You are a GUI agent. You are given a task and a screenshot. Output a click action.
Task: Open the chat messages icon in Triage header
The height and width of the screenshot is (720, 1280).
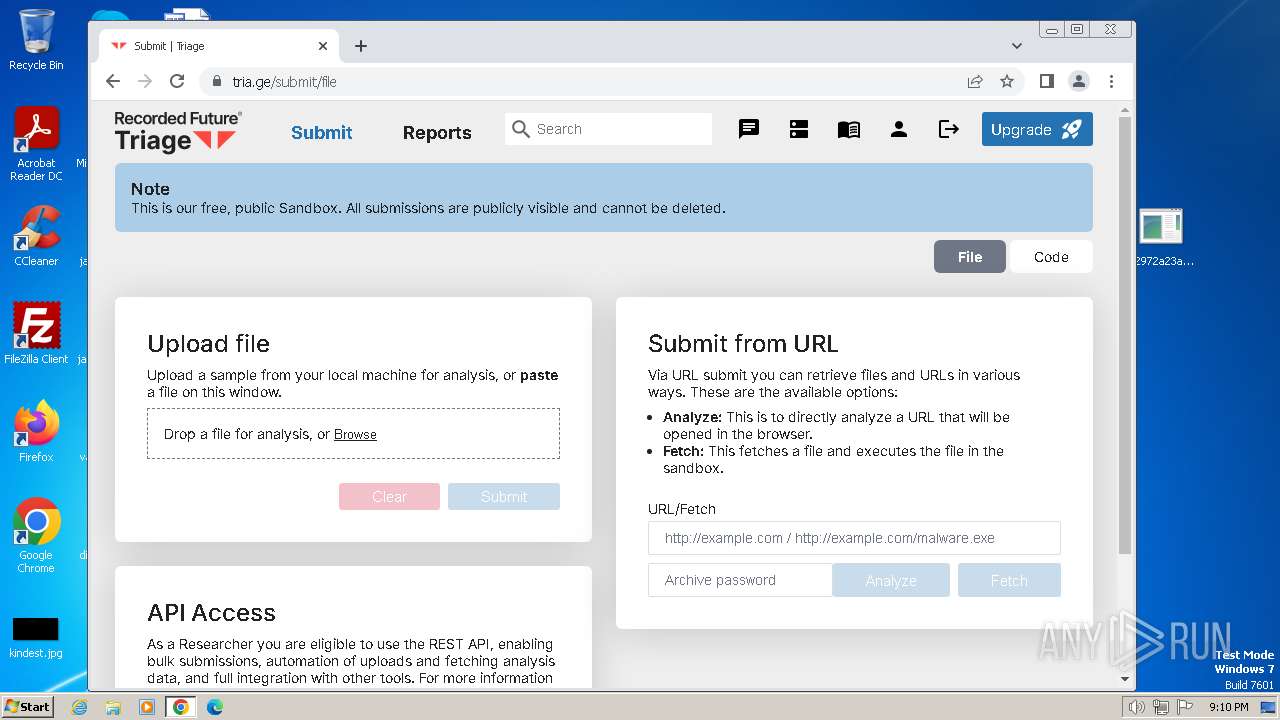pos(749,129)
